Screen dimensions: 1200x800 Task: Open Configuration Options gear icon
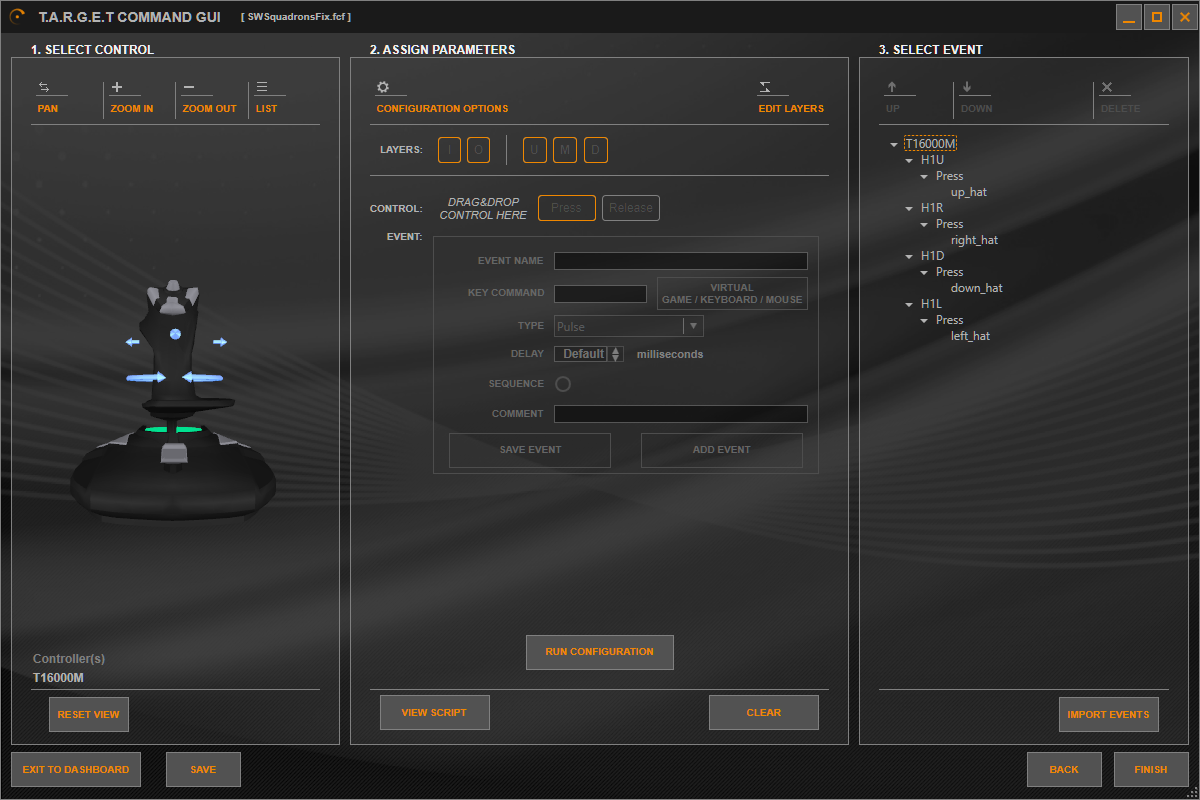pyautogui.click(x=383, y=87)
